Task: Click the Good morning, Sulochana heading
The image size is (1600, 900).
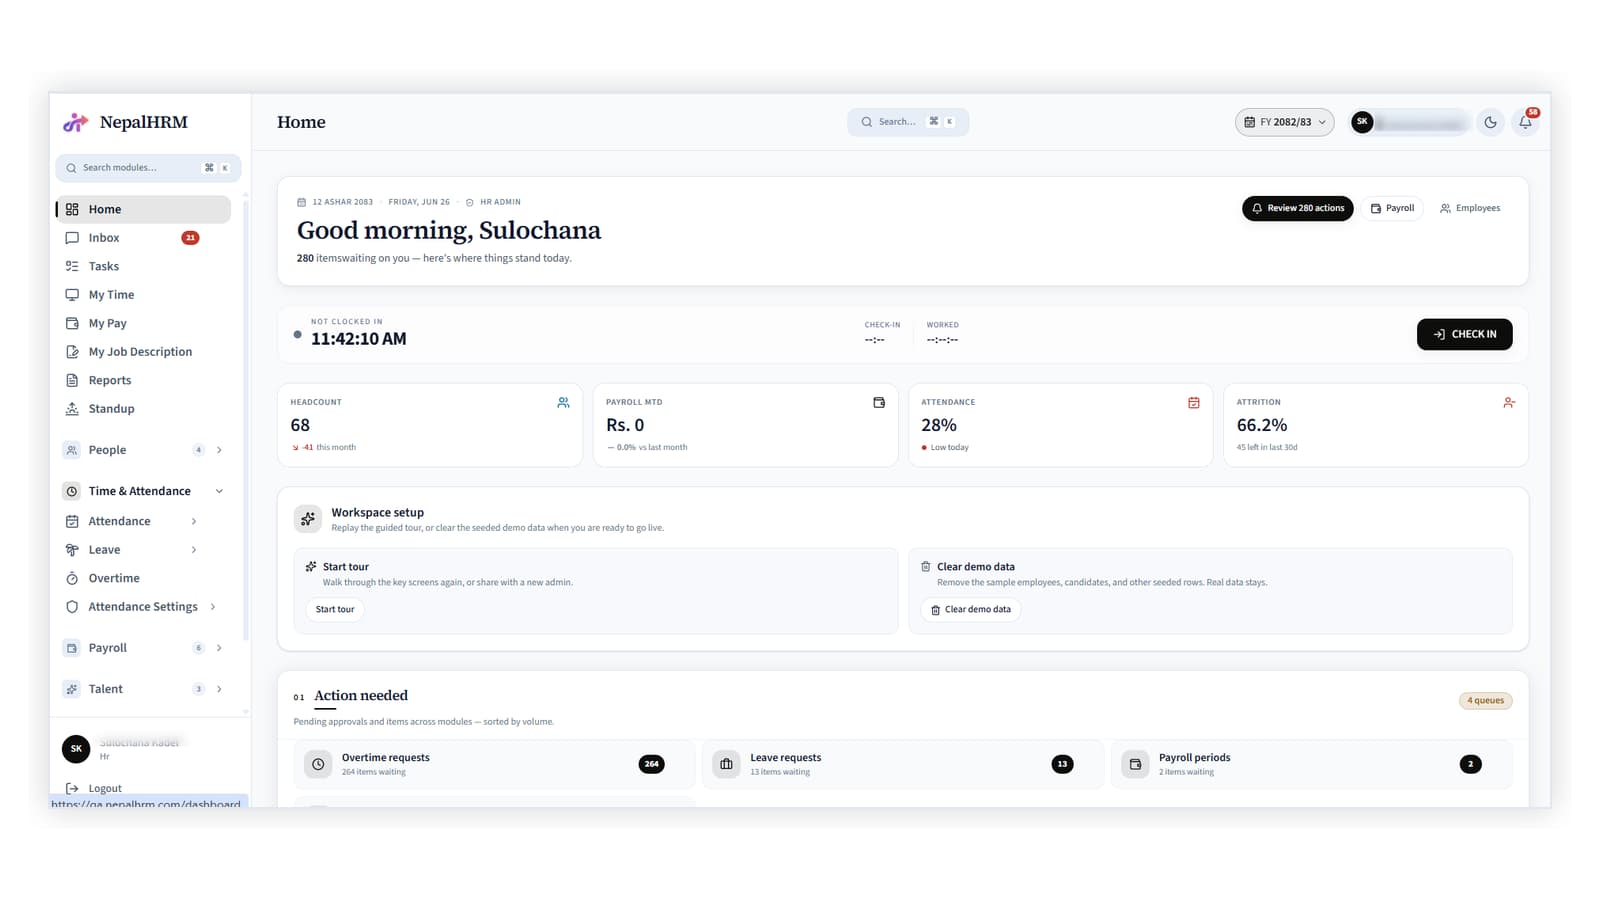Action: point(449,230)
